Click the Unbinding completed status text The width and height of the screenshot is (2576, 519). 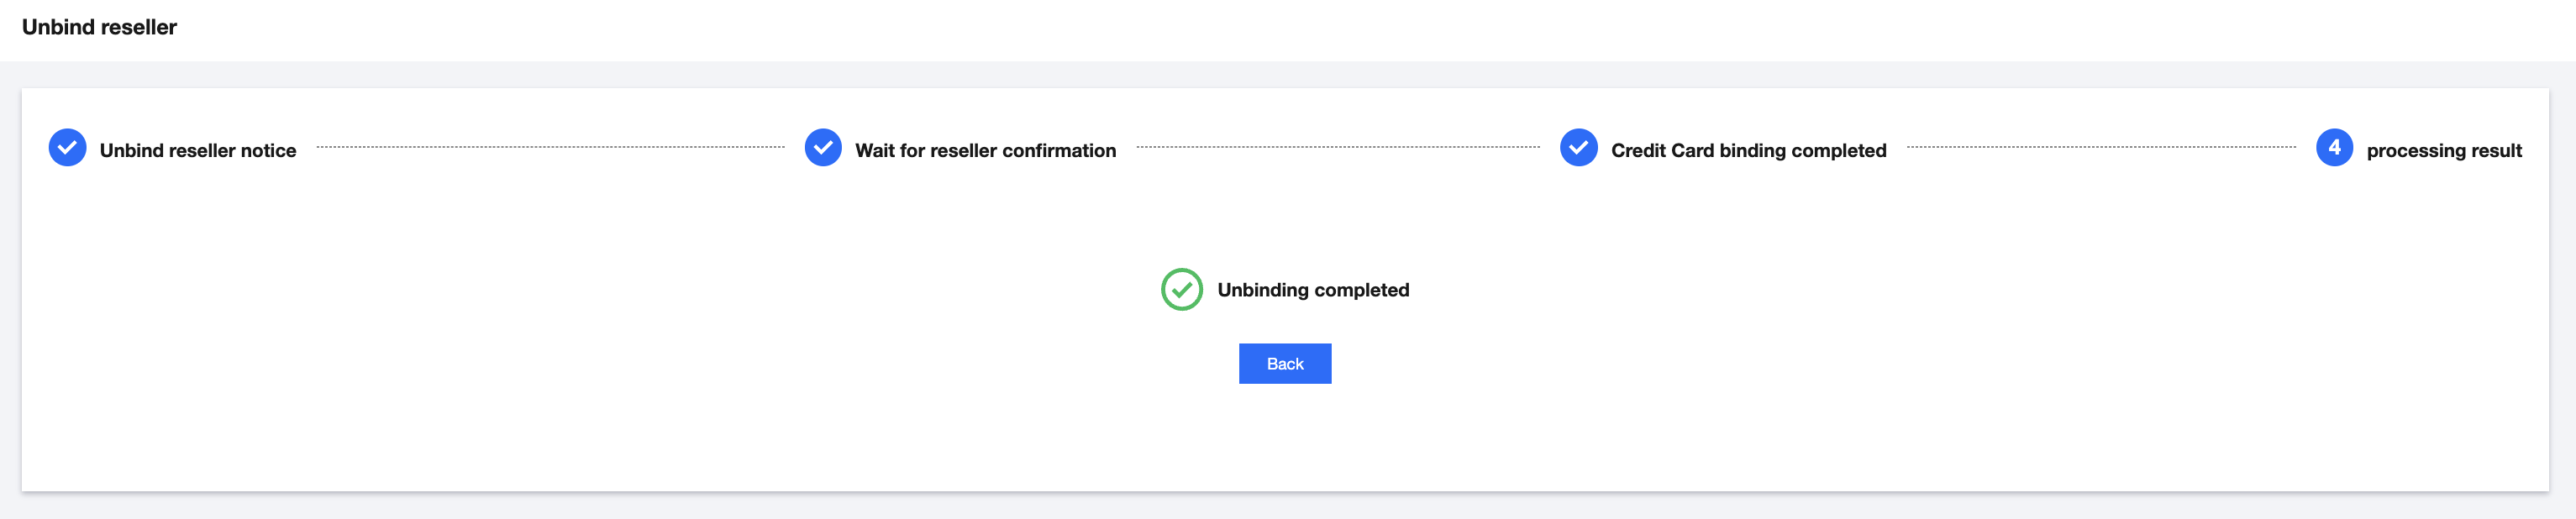tap(1313, 290)
